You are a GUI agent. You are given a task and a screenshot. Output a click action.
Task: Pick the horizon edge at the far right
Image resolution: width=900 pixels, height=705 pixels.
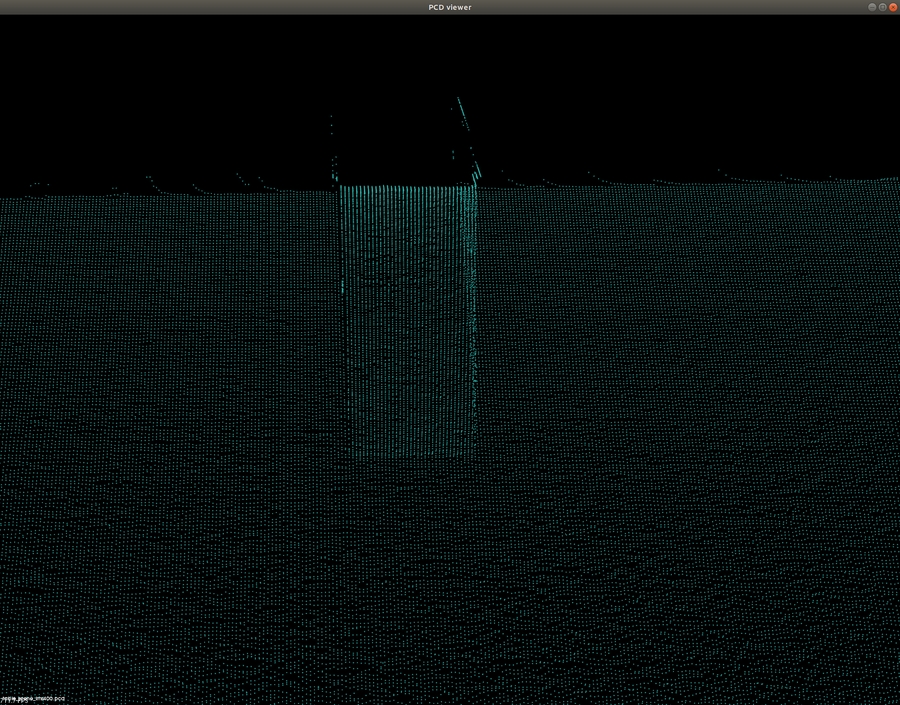coord(880,180)
